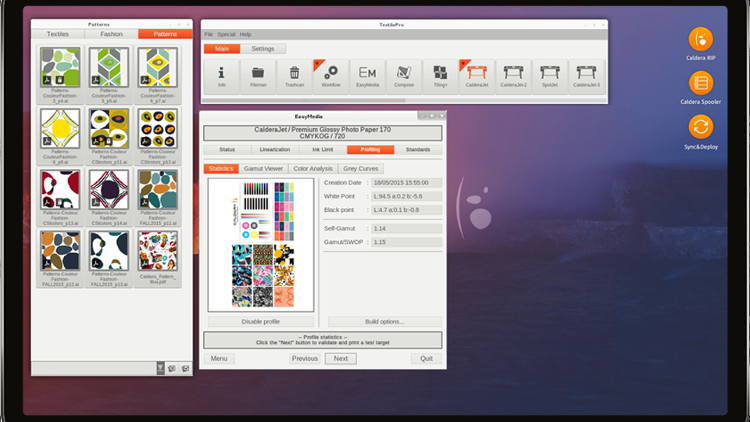Select the navy shapes FALL2015_p13.ai thumbnail

click(x=109, y=251)
